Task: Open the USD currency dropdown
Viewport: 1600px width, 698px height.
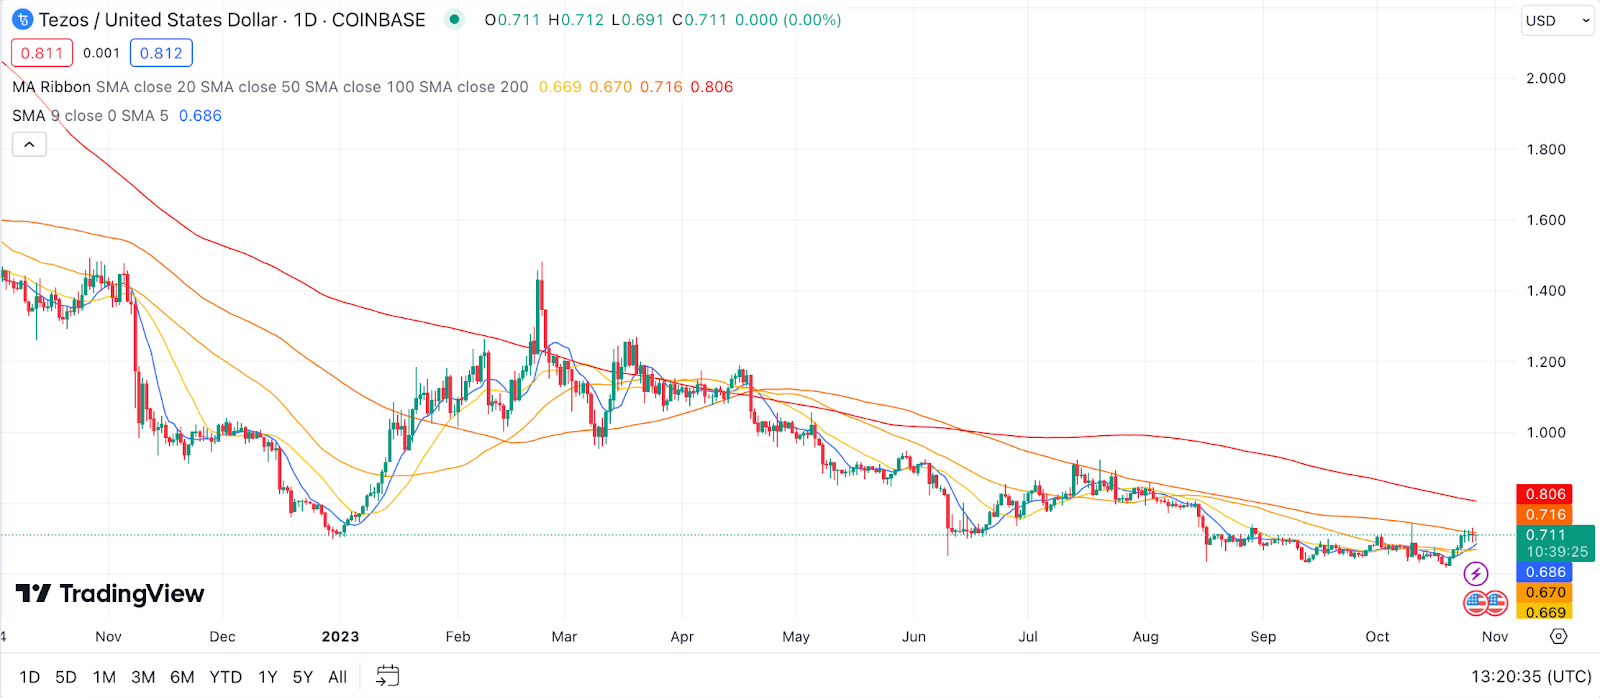Action: pyautogui.click(x=1557, y=20)
